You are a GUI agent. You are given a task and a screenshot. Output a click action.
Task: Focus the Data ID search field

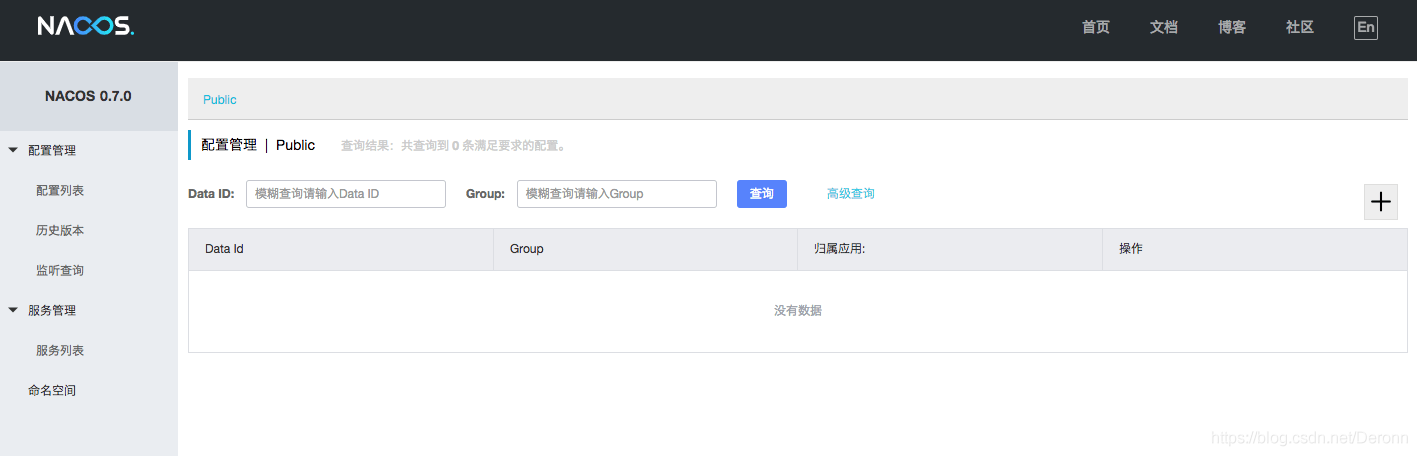point(345,194)
